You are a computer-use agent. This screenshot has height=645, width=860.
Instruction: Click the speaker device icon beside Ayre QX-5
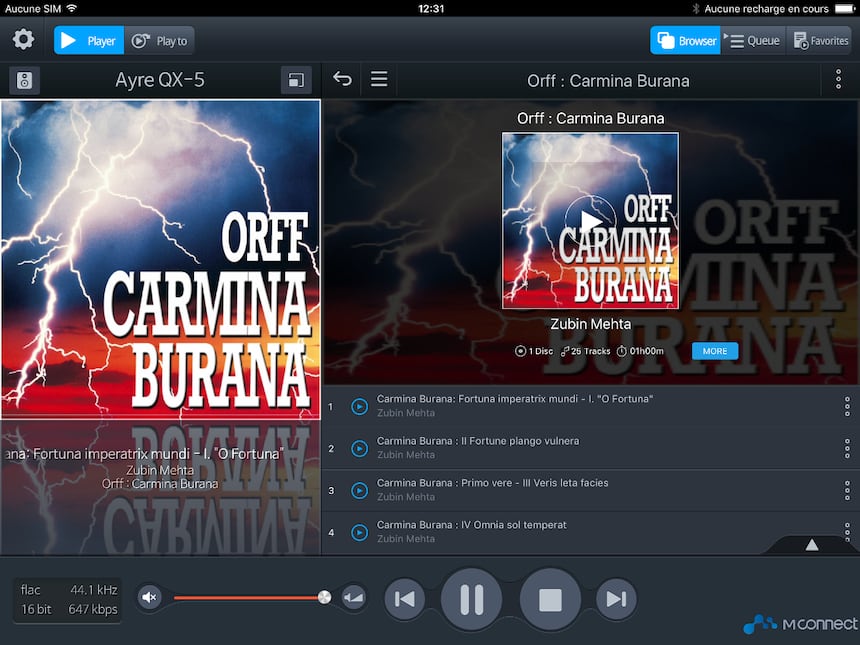[25, 81]
